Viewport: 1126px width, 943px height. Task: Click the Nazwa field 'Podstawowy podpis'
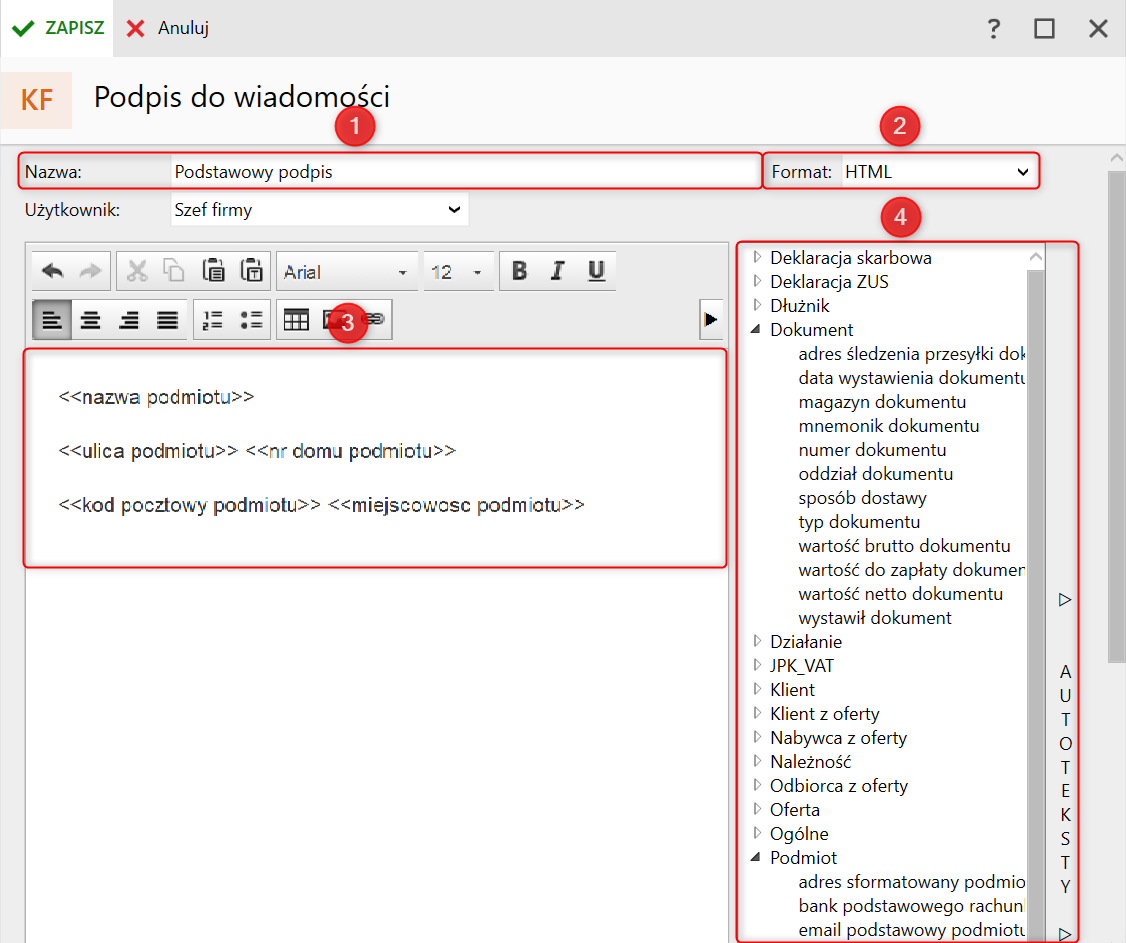click(x=465, y=172)
